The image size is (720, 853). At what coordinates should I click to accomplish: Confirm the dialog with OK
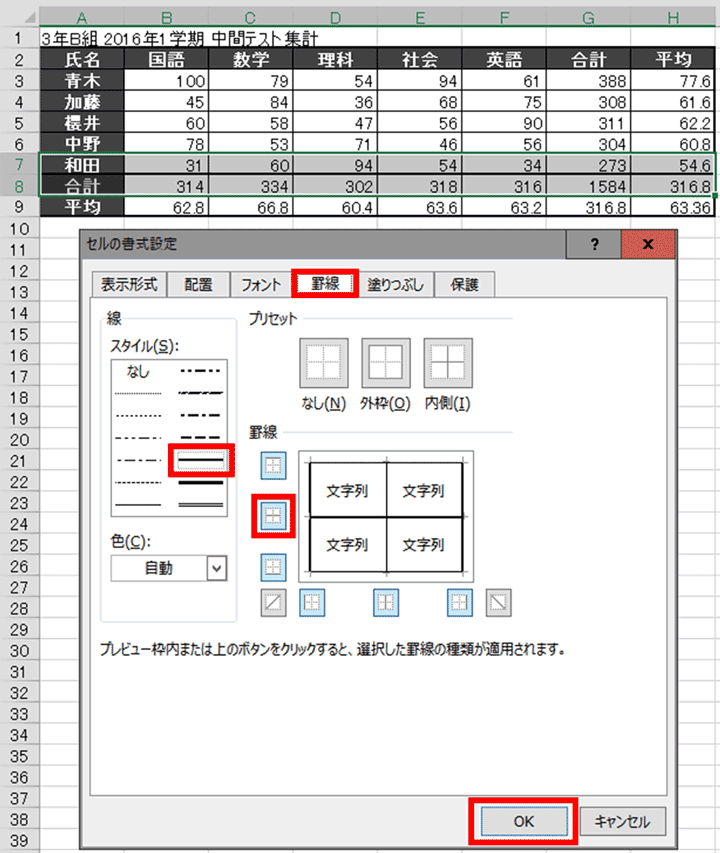524,821
